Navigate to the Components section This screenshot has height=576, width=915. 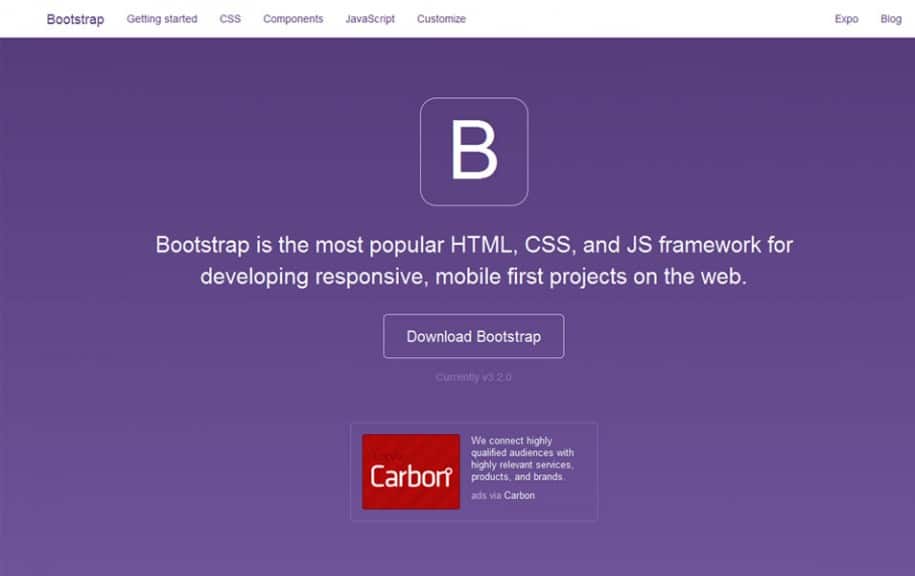293,19
